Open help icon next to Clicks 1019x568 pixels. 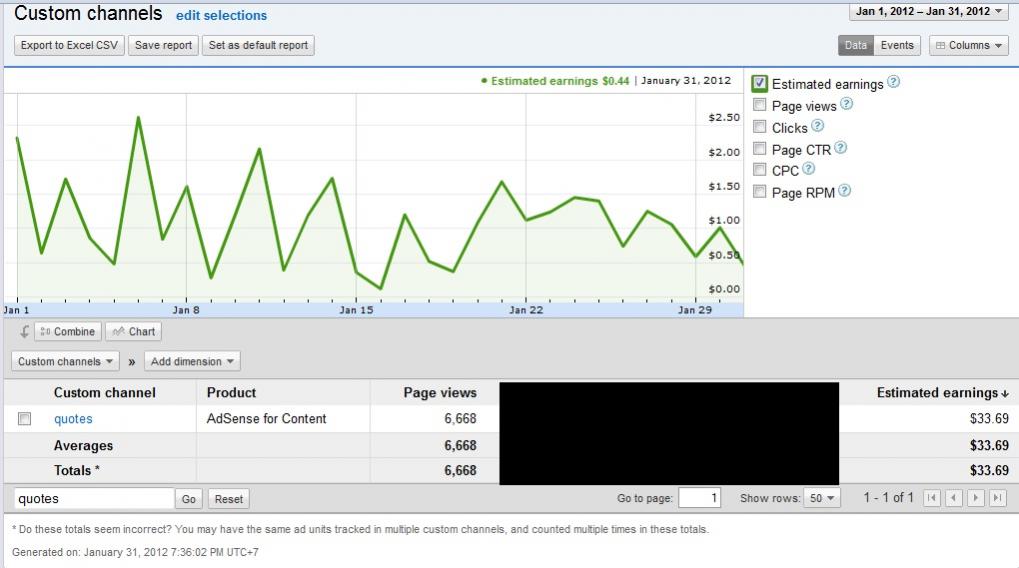click(x=818, y=125)
